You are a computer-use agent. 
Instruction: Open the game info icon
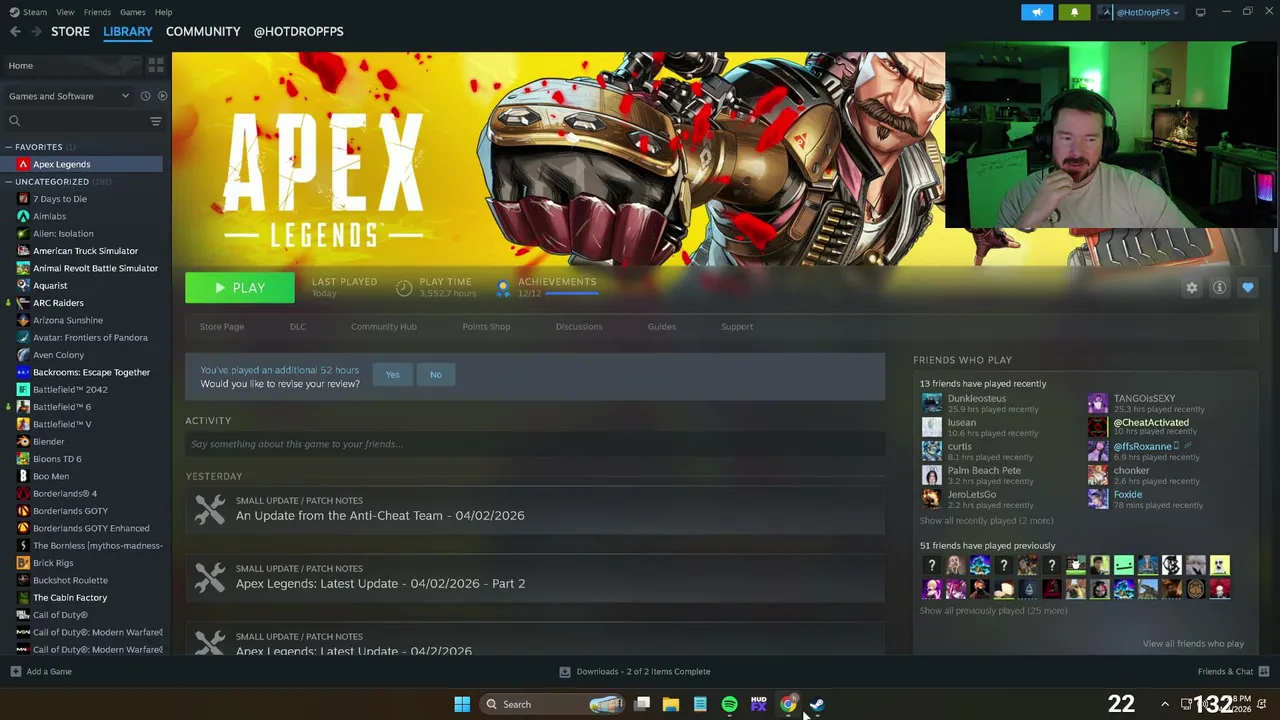tap(1219, 288)
